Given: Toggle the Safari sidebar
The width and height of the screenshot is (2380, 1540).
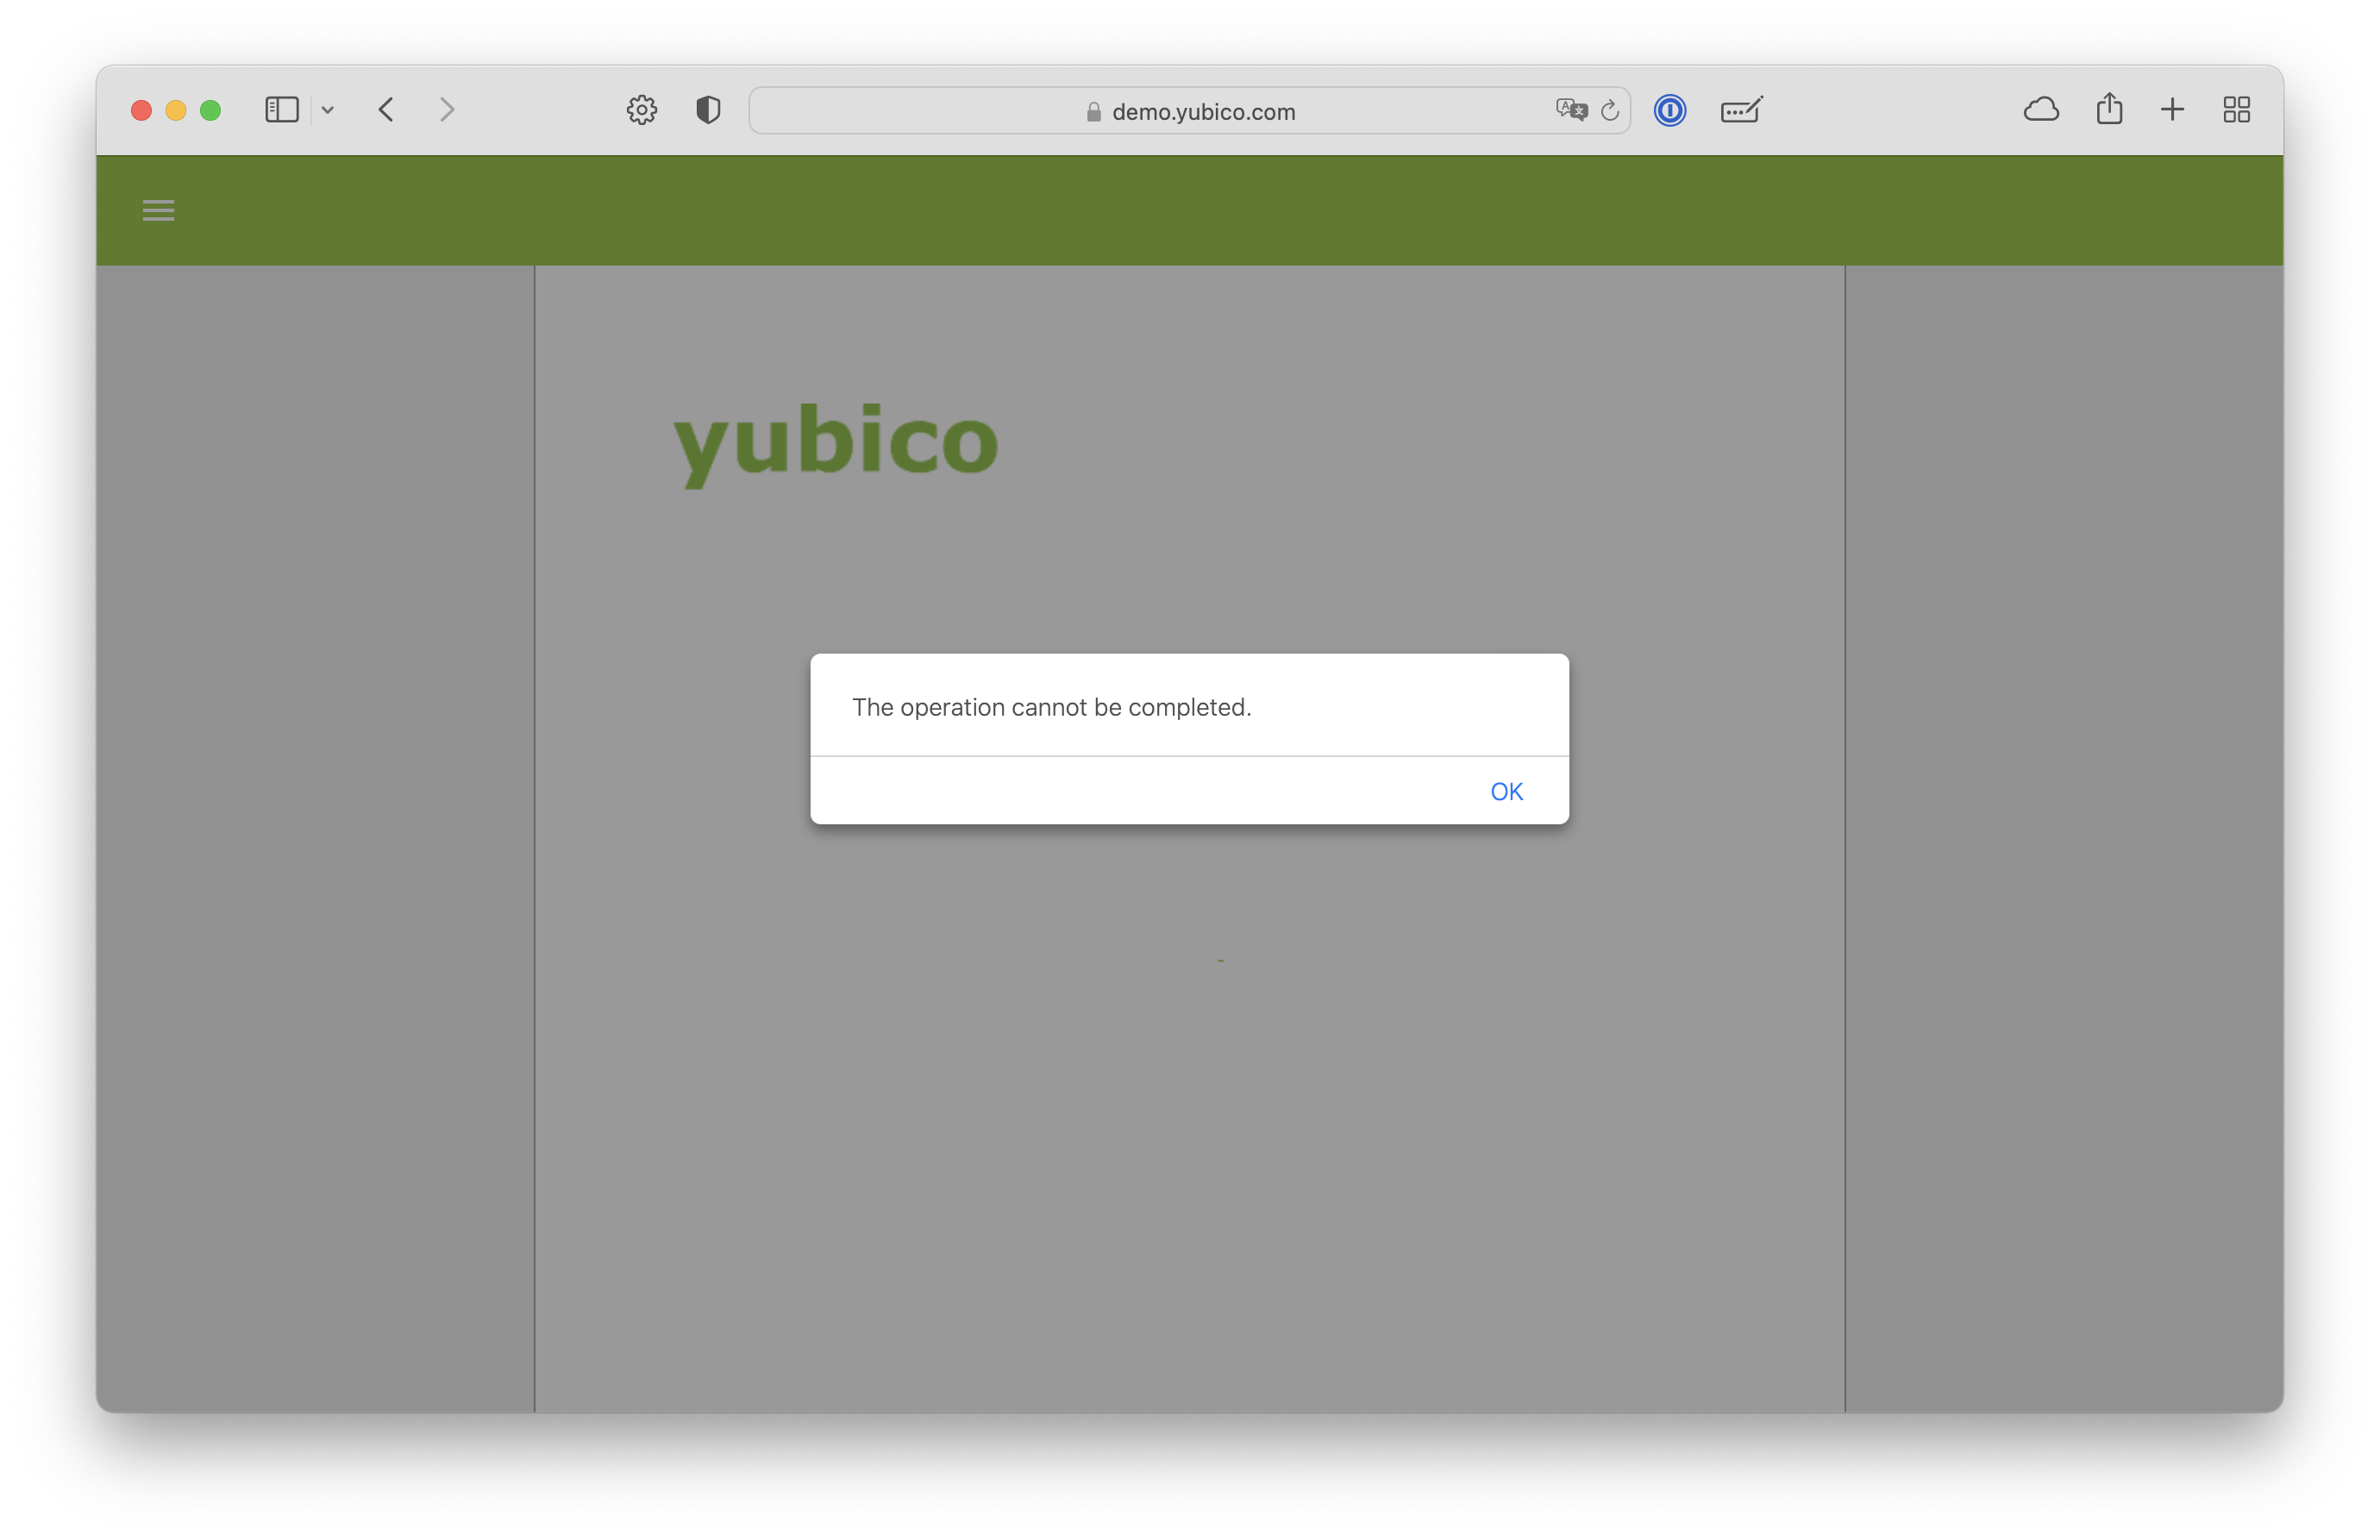Looking at the screenshot, I should [281, 110].
